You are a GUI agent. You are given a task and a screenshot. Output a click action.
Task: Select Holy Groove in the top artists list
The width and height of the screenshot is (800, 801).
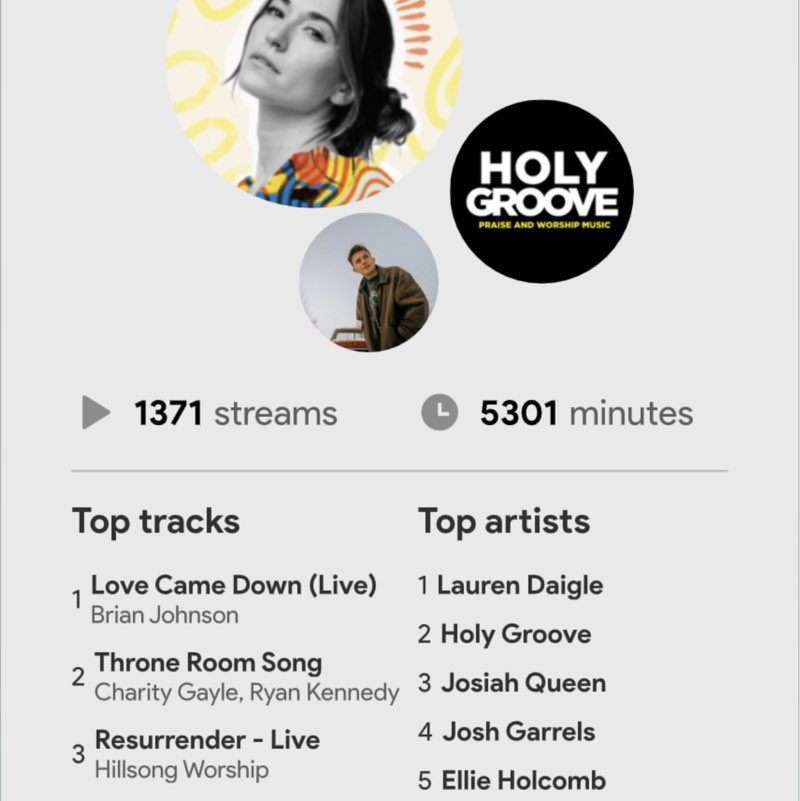tap(515, 634)
